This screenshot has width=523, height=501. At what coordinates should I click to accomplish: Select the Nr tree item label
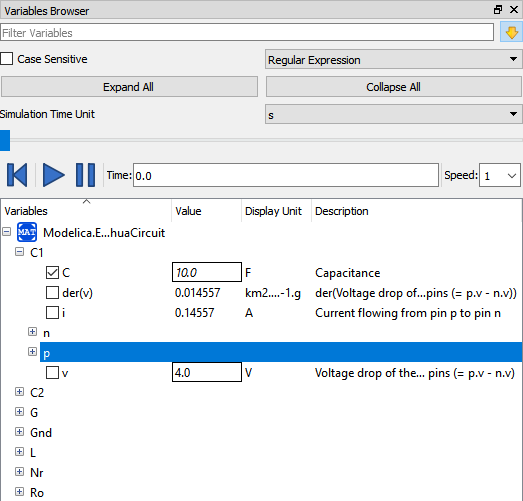(37, 473)
